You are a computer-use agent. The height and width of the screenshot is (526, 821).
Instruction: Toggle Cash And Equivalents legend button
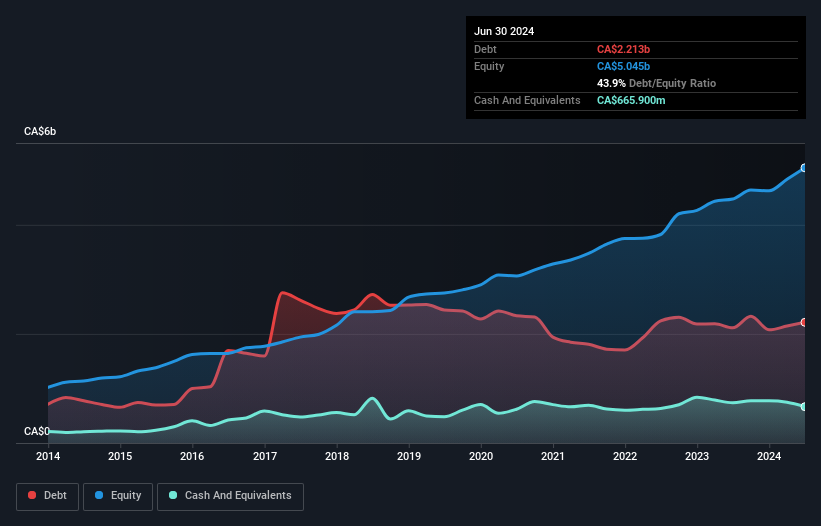[x=230, y=496]
